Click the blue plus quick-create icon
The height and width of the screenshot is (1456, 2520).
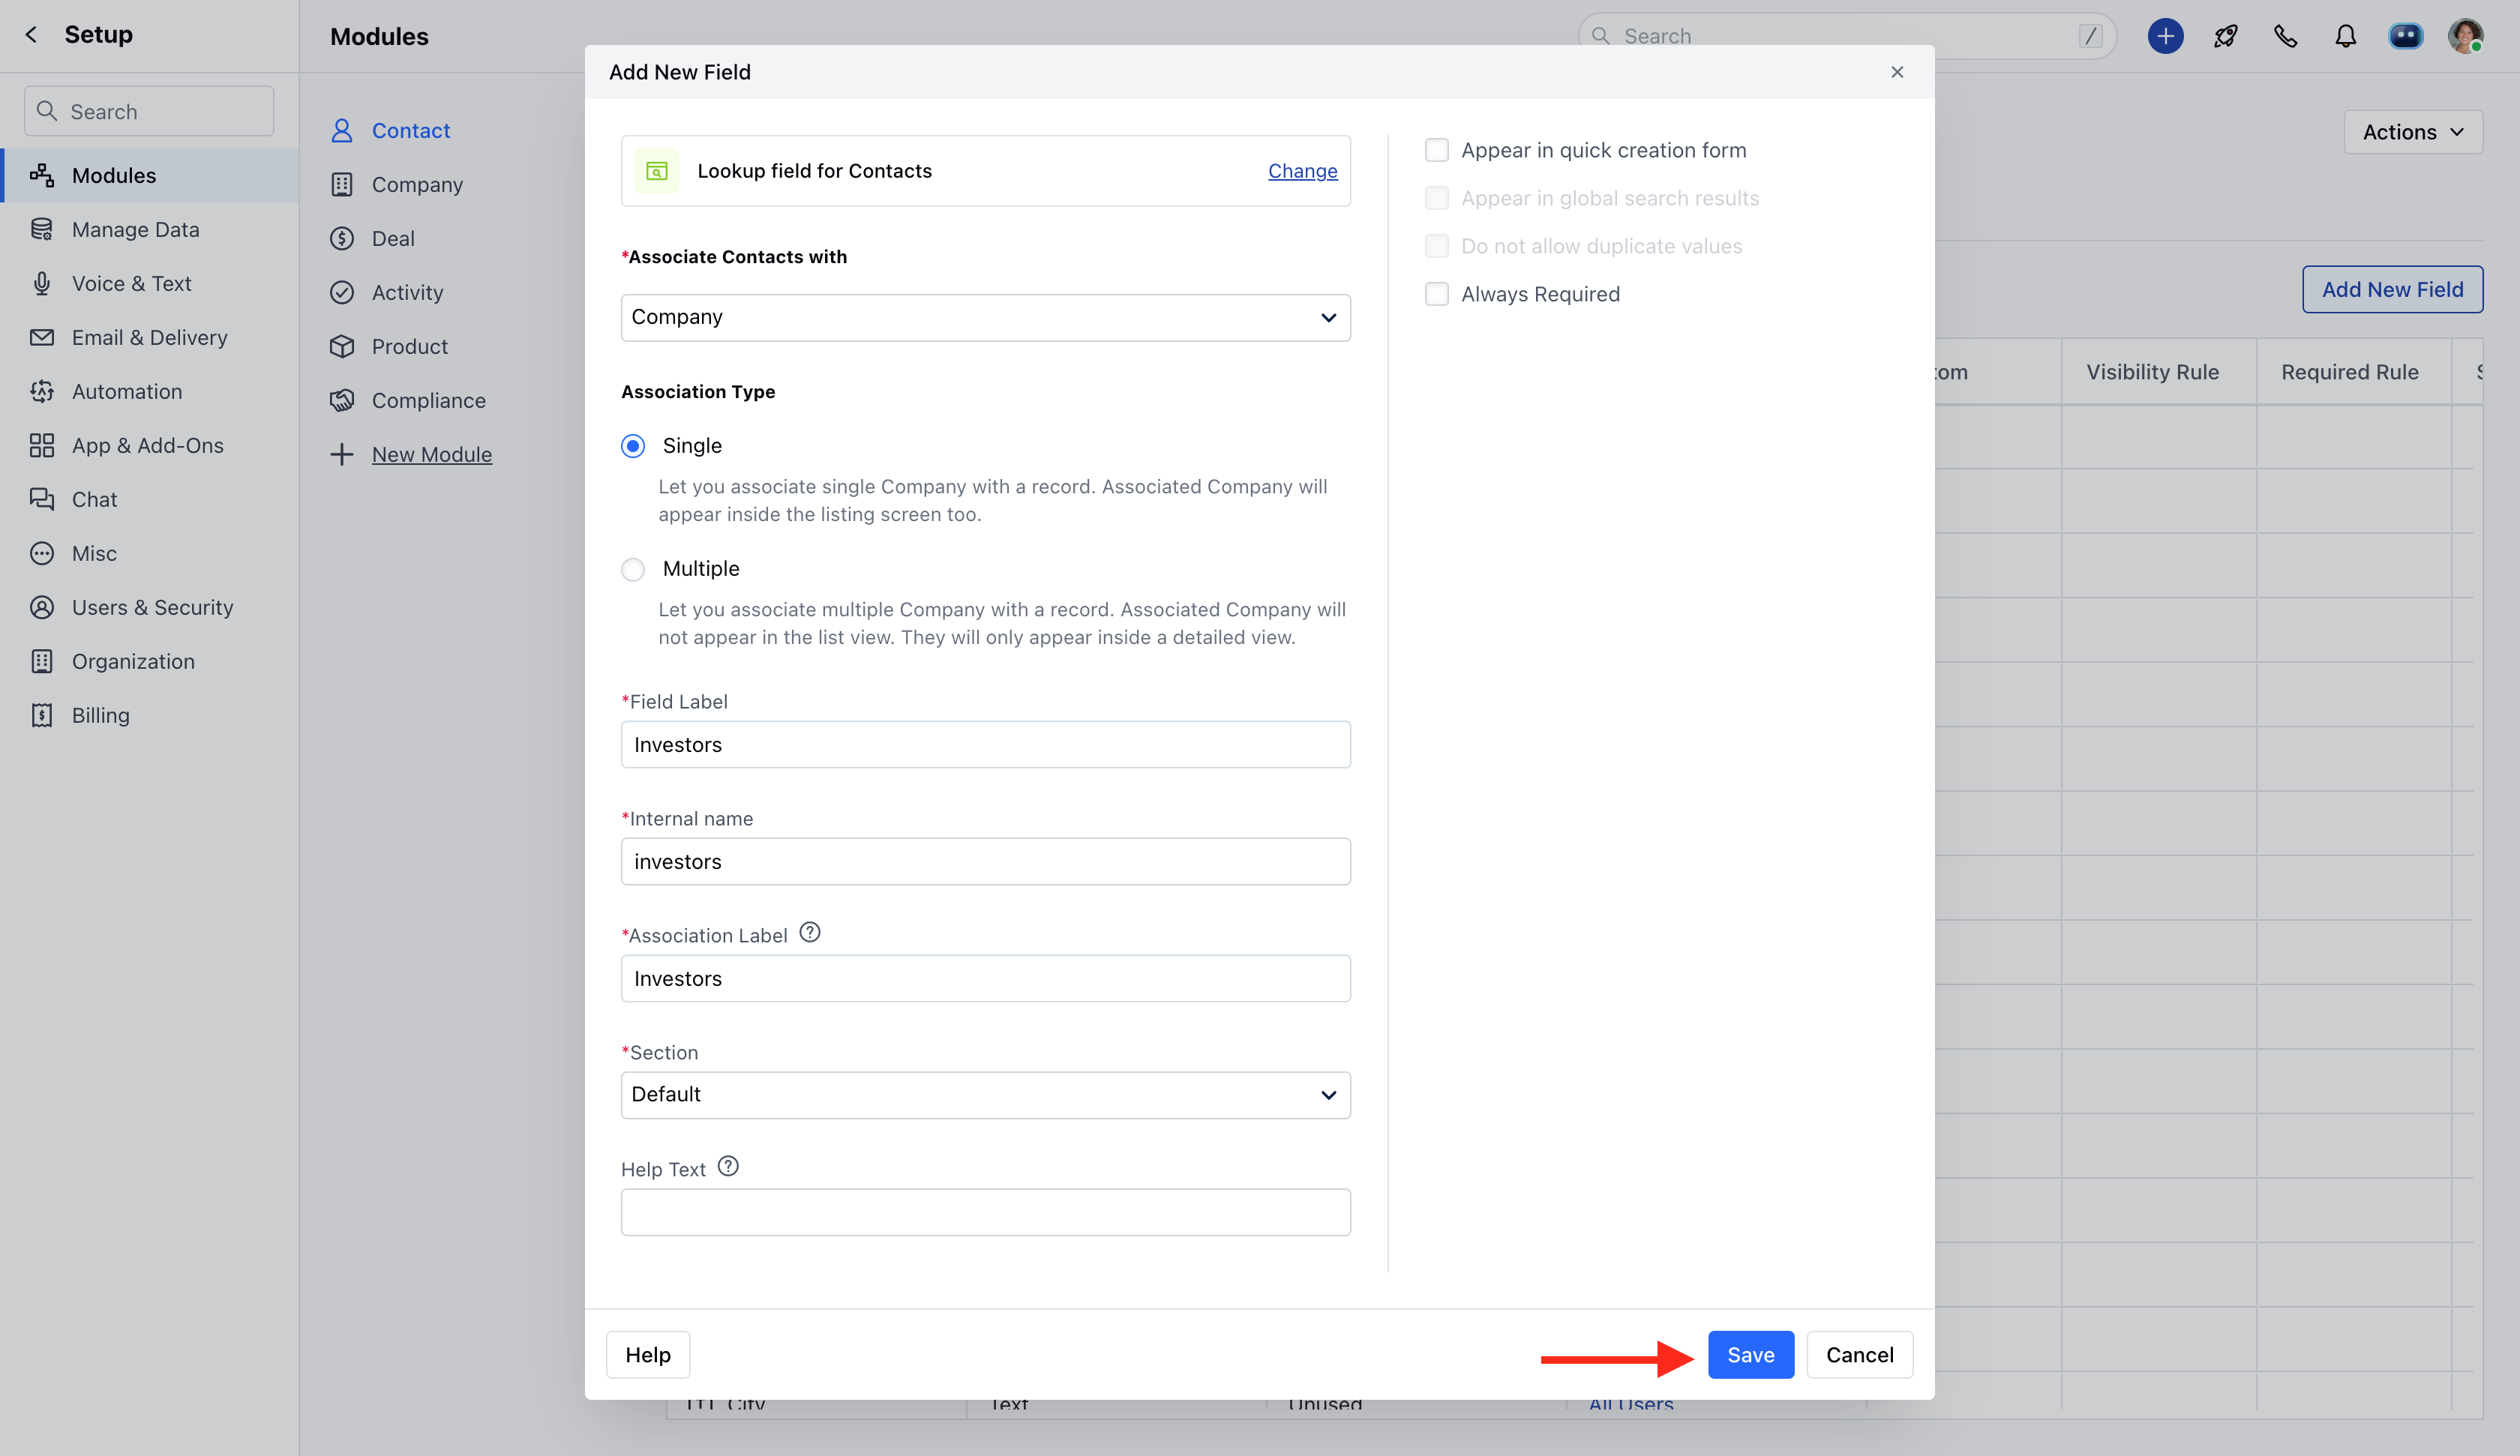[2165, 36]
